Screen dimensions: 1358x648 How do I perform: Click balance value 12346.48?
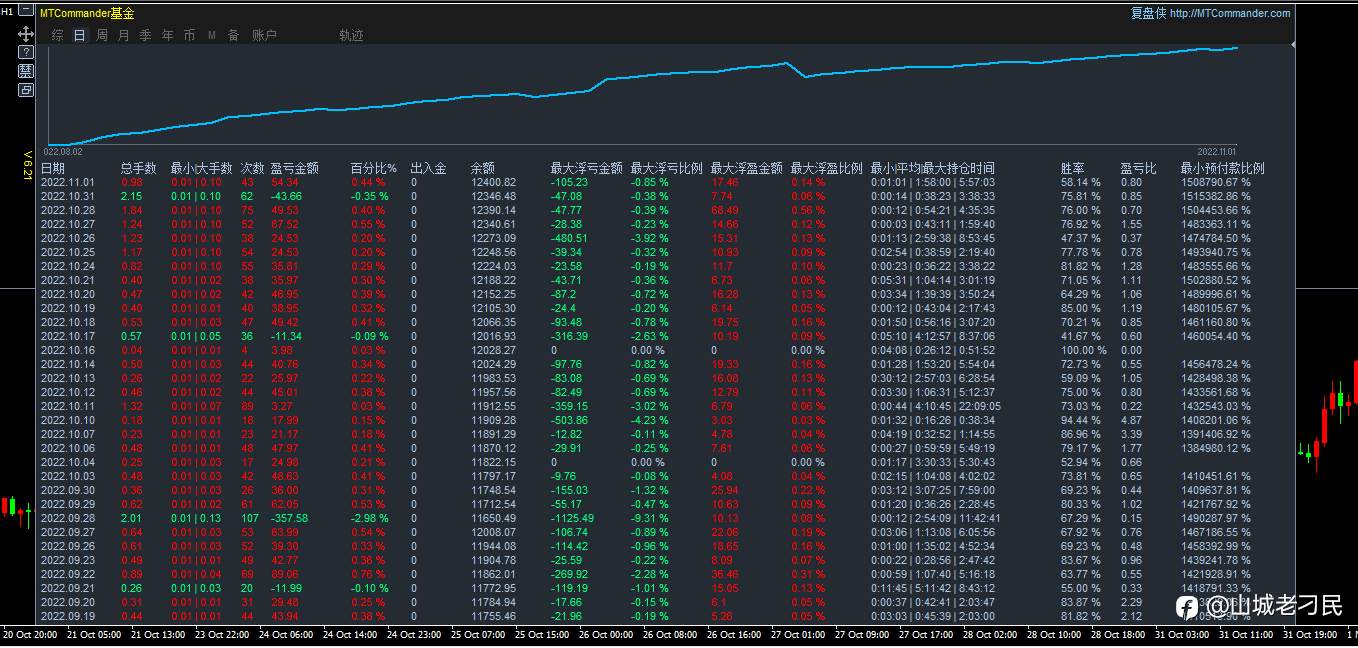(493, 196)
